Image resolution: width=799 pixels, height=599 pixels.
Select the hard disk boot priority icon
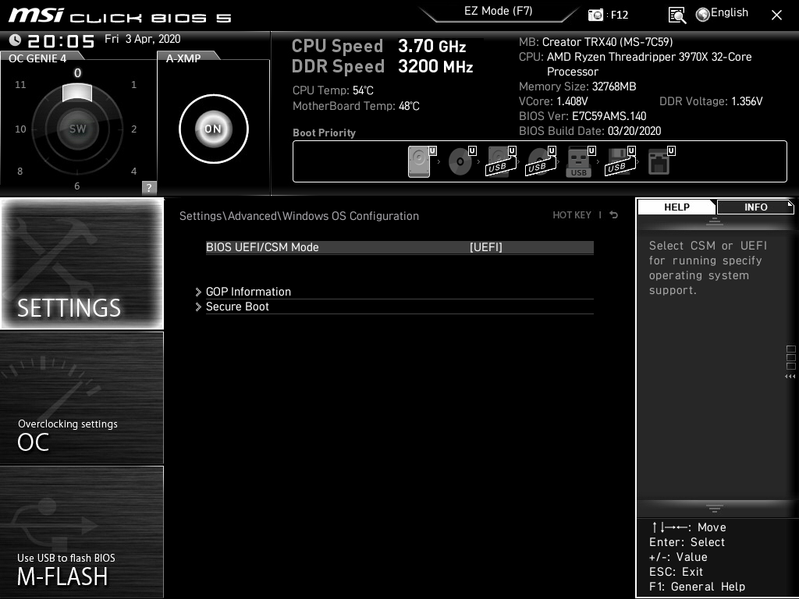click(x=421, y=161)
